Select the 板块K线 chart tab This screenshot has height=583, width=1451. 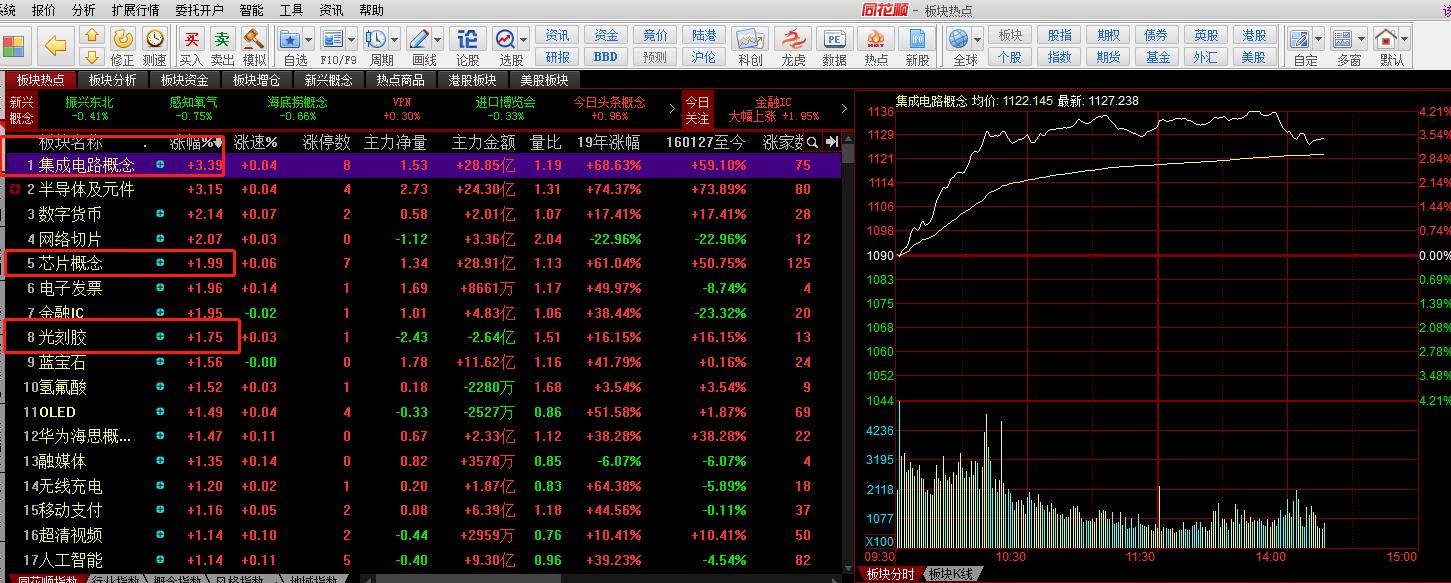pos(952,574)
